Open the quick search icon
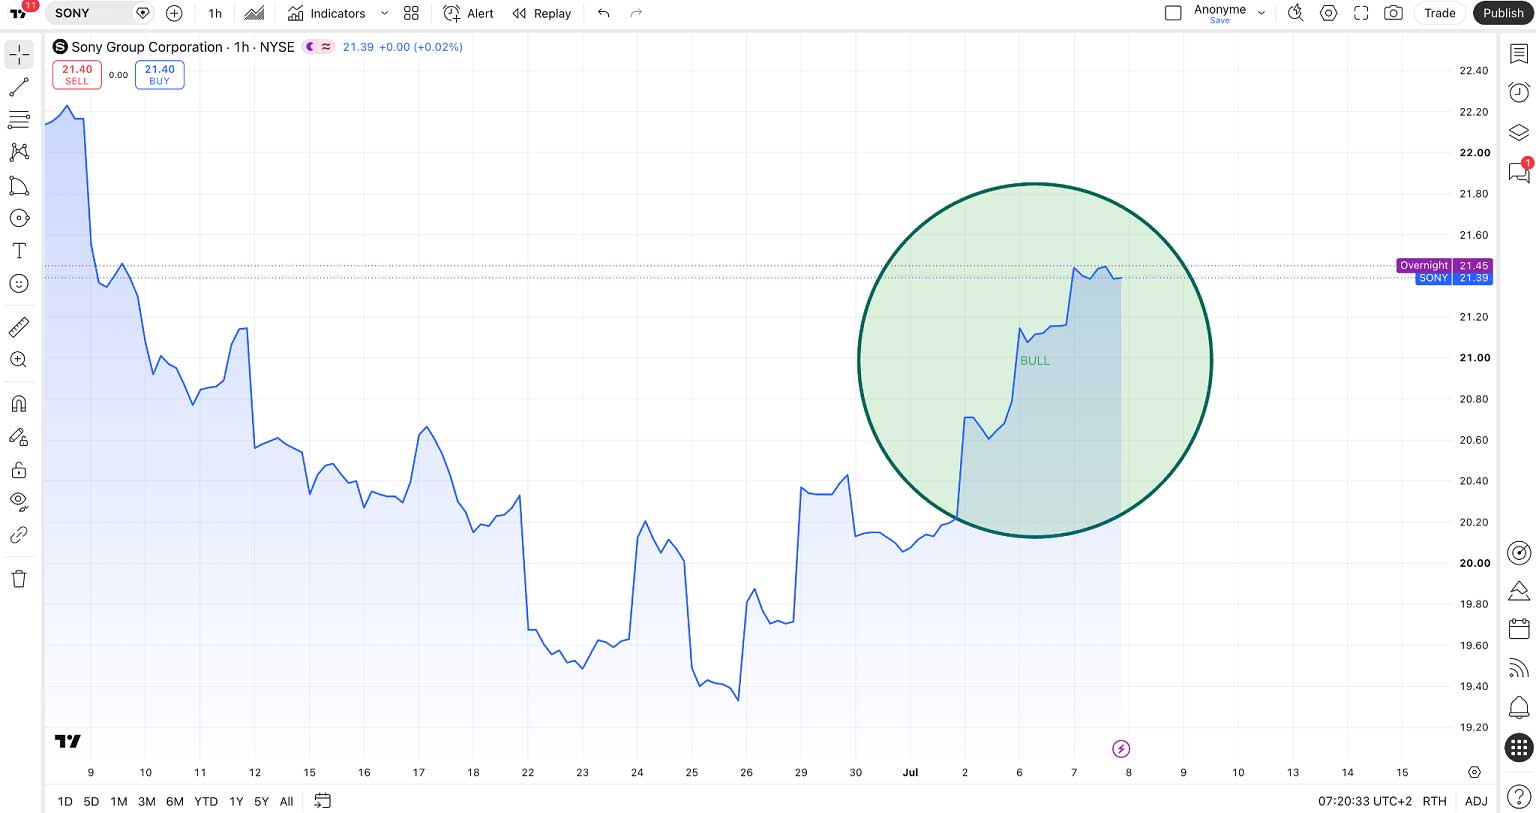 (1296, 13)
